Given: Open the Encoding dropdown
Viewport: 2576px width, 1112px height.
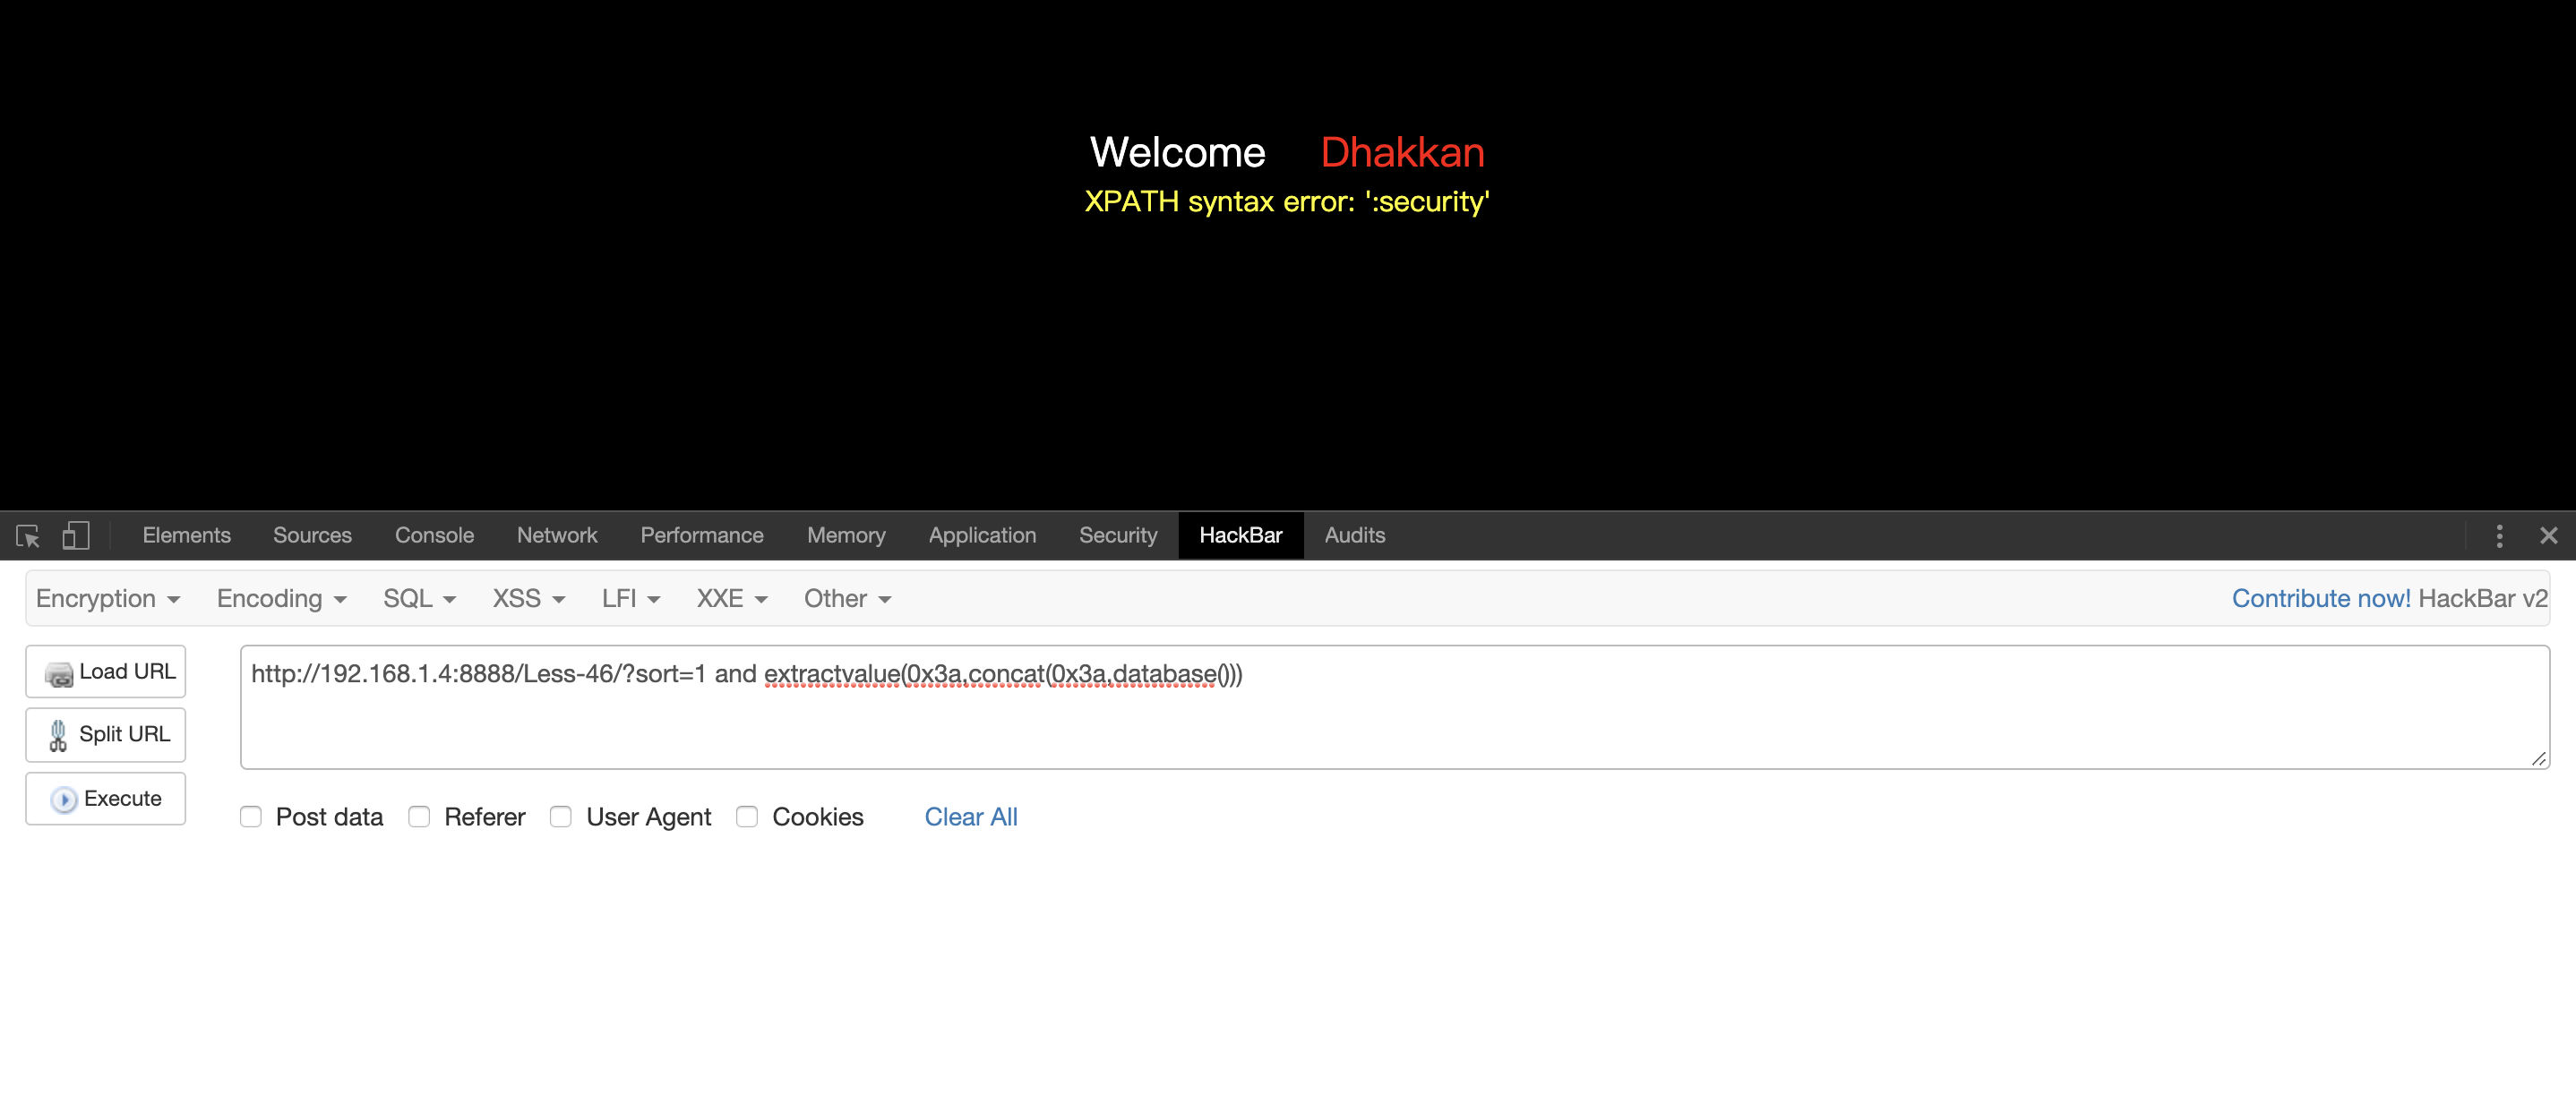Looking at the screenshot, I should pyautogui.click(x=281, y=599).
